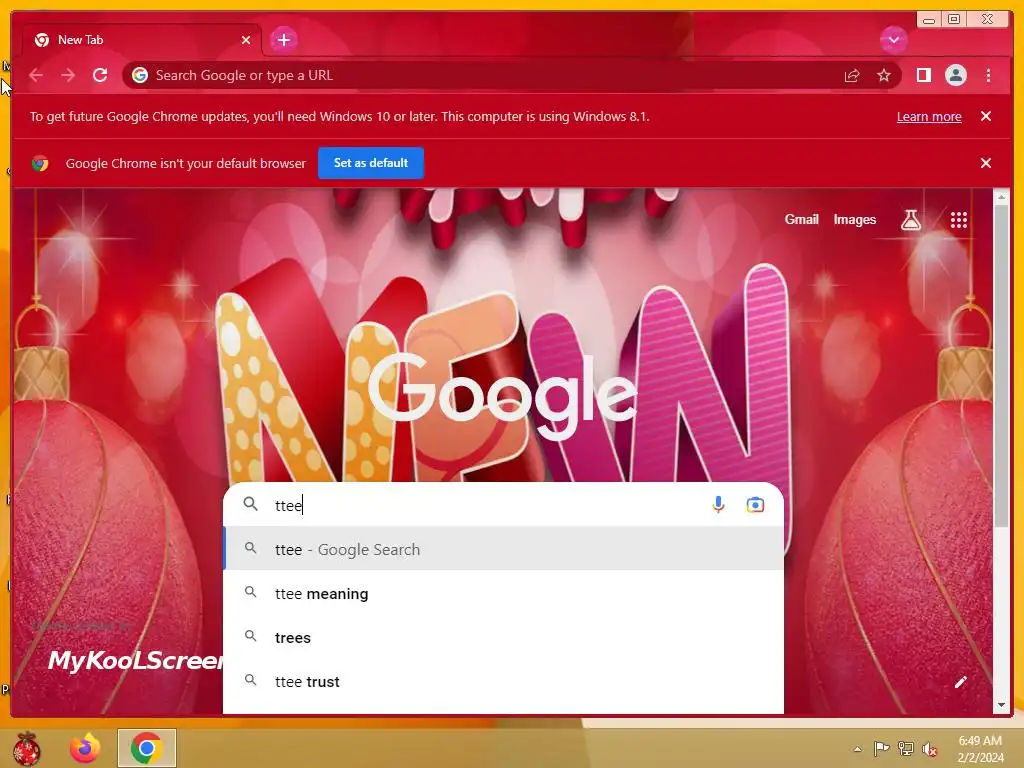Launch Firefox from the taskbar
Screen dimensions: 1024x768
point(85,748)
